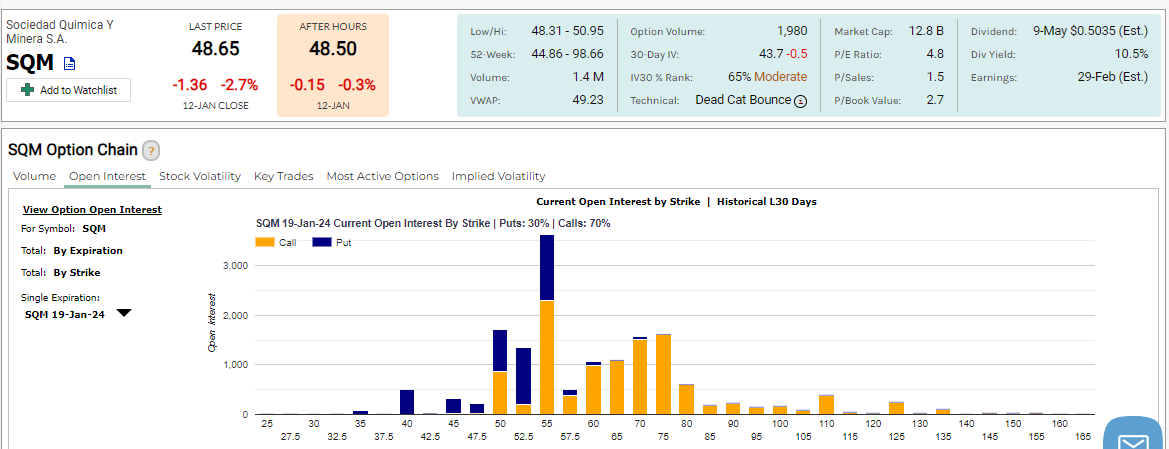
Task: Open the option chain help question mark
Action: [151, 151]
